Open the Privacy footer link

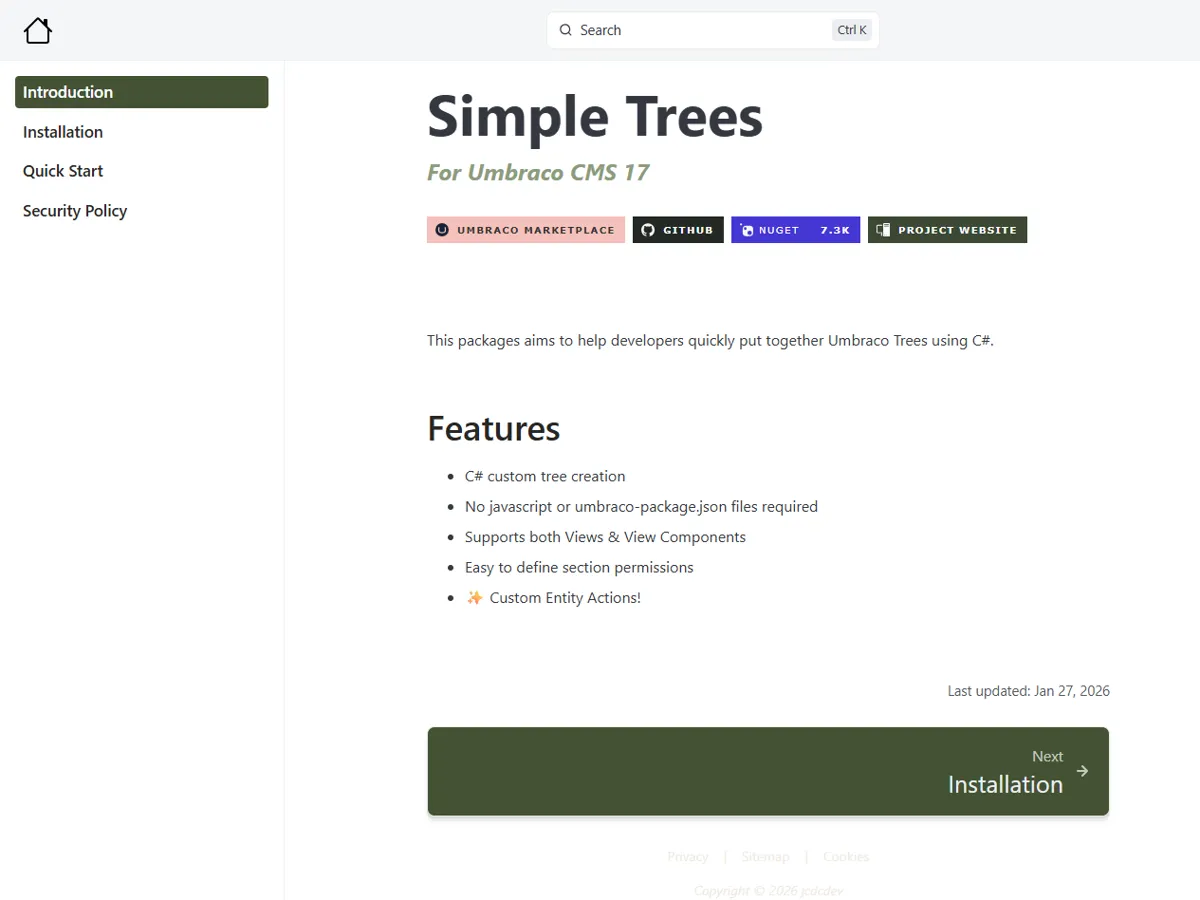(687, 857)
